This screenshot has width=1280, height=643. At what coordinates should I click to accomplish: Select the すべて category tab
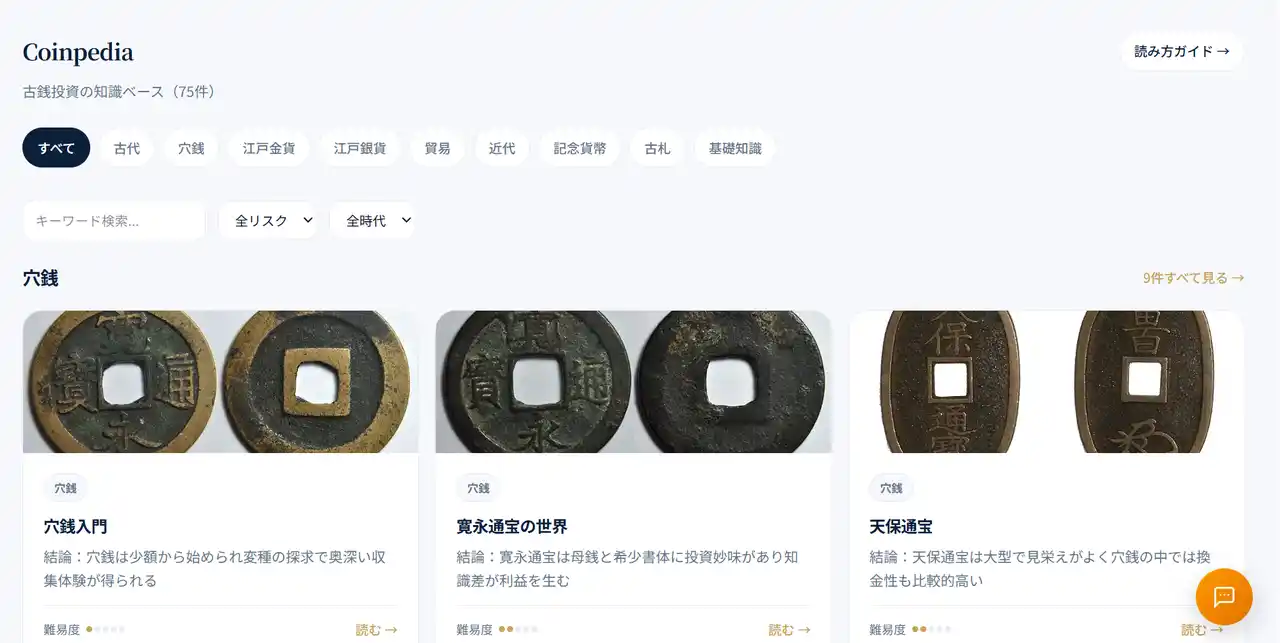[x=56, y=148]
